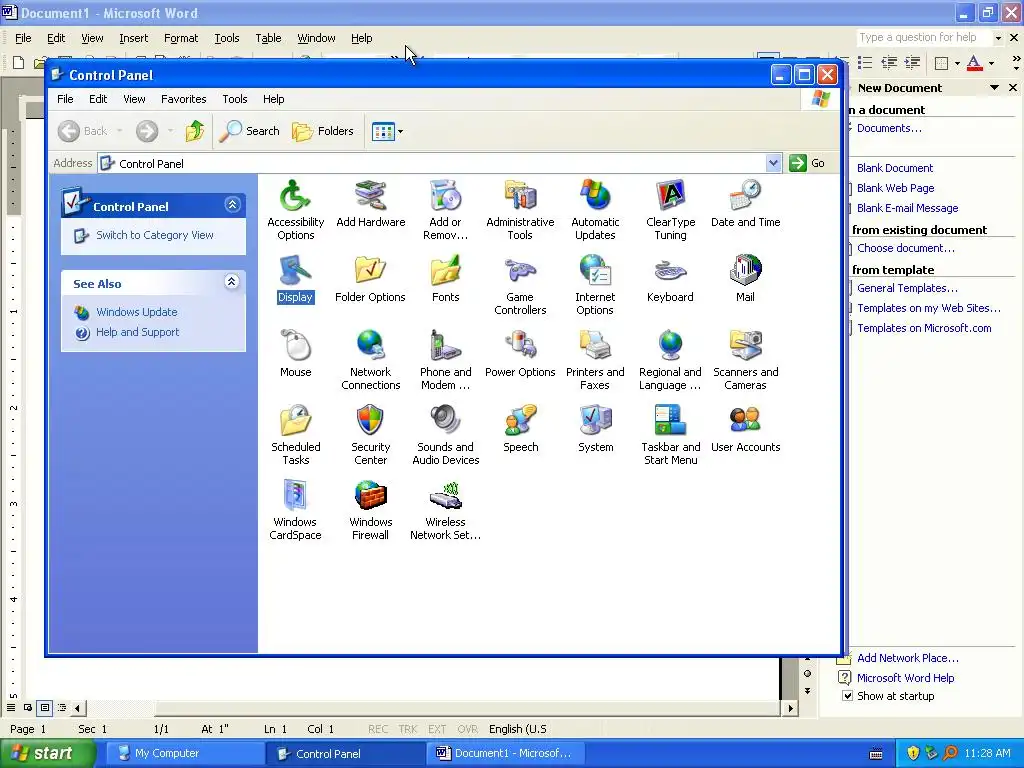
Task: Toggle the Folders pane button
Action: point(323,131)
